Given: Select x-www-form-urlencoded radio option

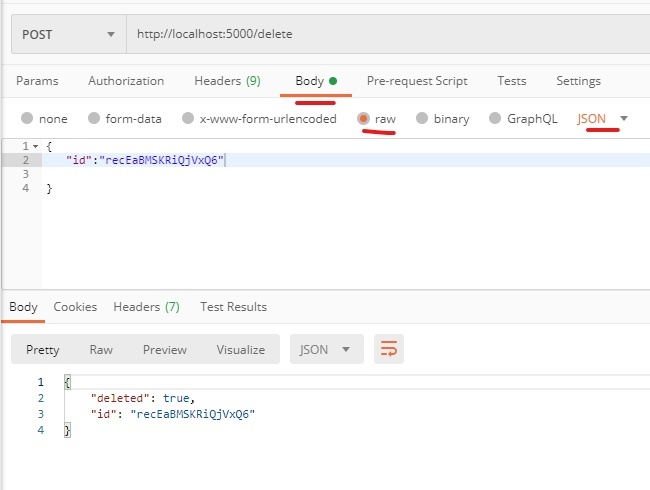Looking at the screenshot, I should click(x=187, y=118).
